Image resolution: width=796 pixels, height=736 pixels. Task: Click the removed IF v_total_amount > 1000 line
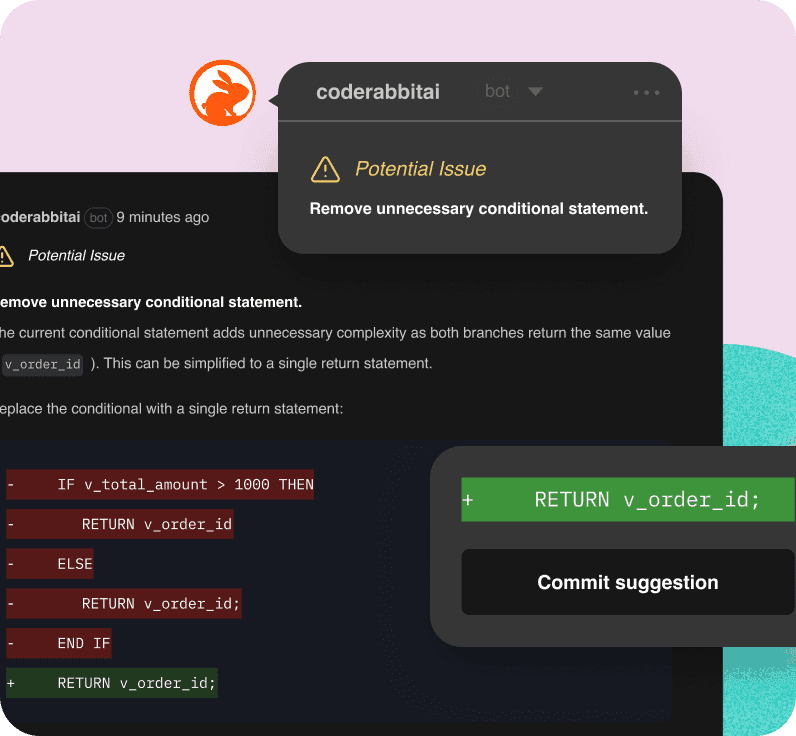160,484
